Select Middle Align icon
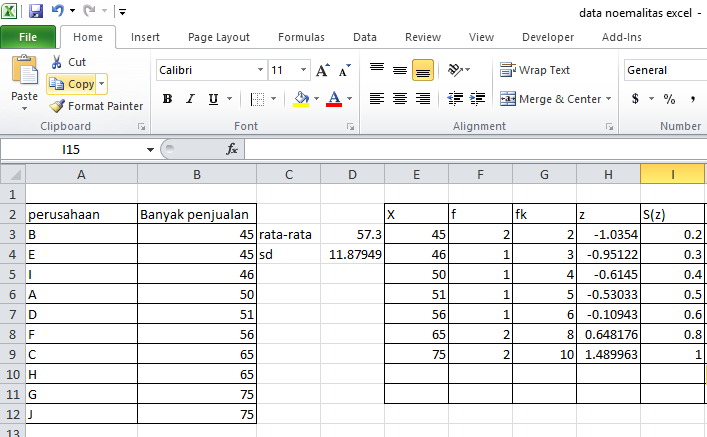 pos(400,70)
